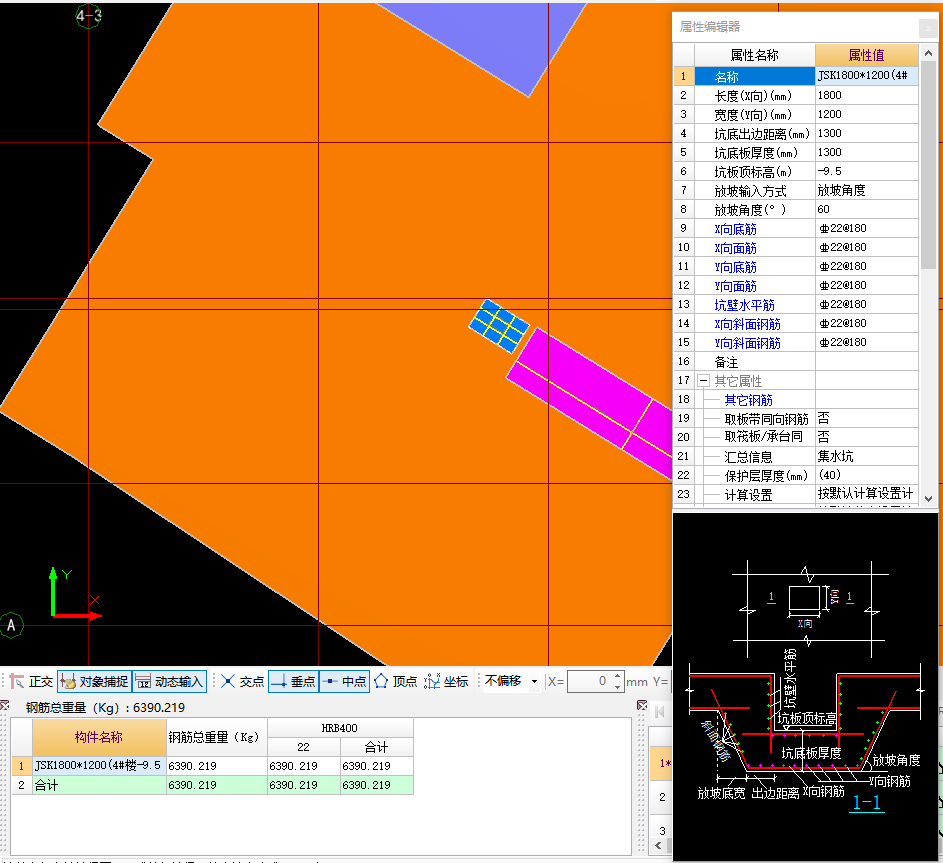
Task: Toggle 交点 intersection snap
Action: 242,681
